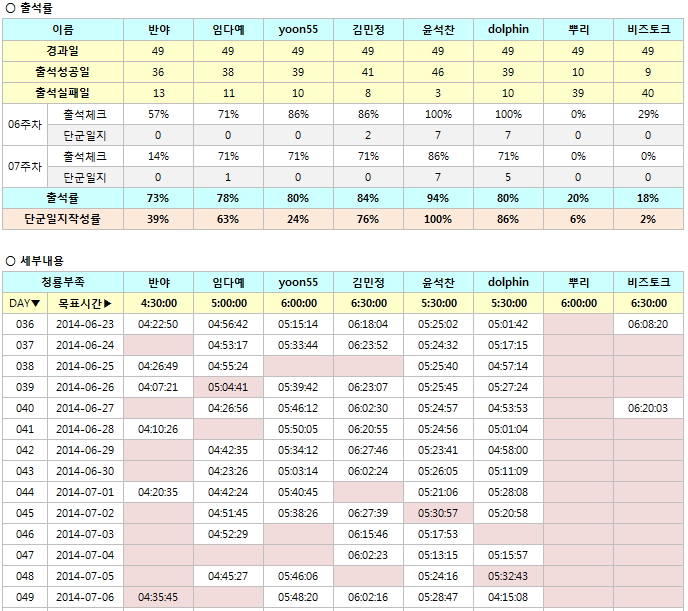This screenshot has width=688, height=611.
Task: Select the bold 100% journal rate cell
Action: [438, 219]
